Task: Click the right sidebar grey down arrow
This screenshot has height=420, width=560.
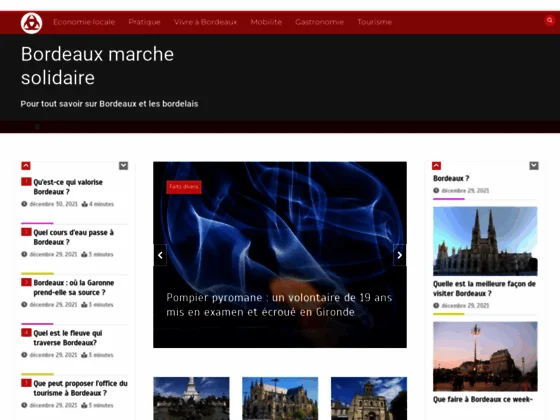Action: (x=534, y=166)
